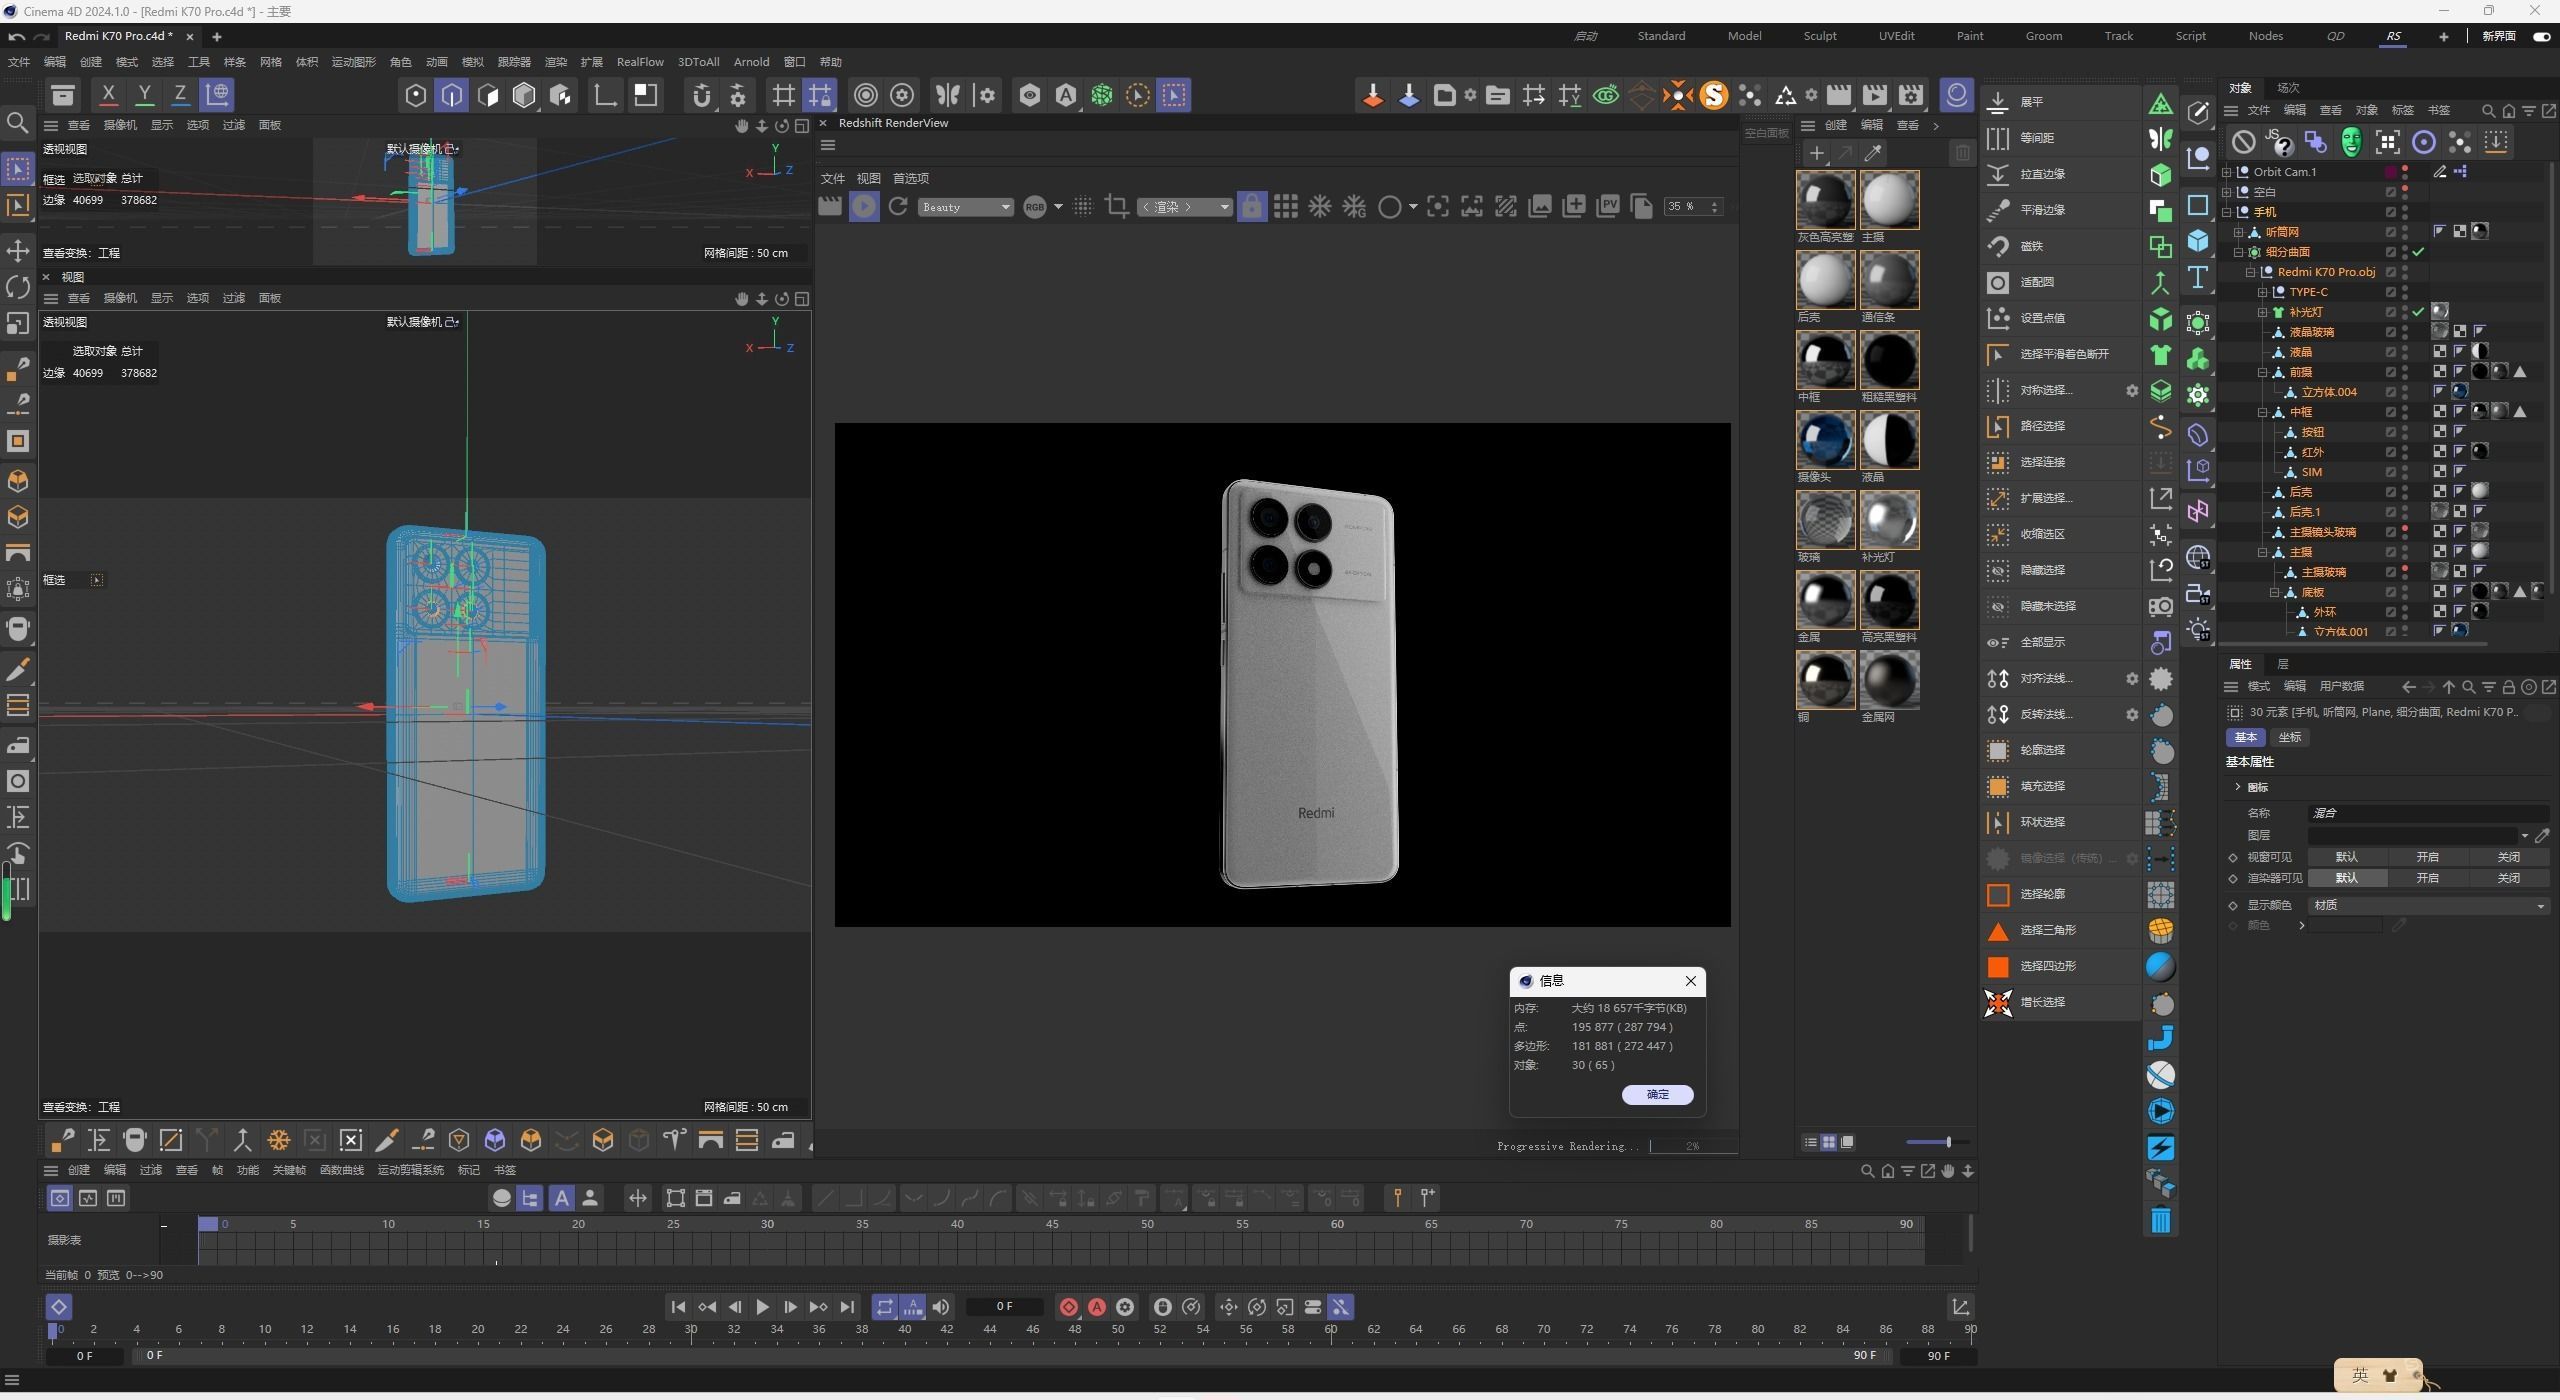The image size is (2560, 1400).
Task: Click the render region crop icon
Action: tap(1117, 207)
